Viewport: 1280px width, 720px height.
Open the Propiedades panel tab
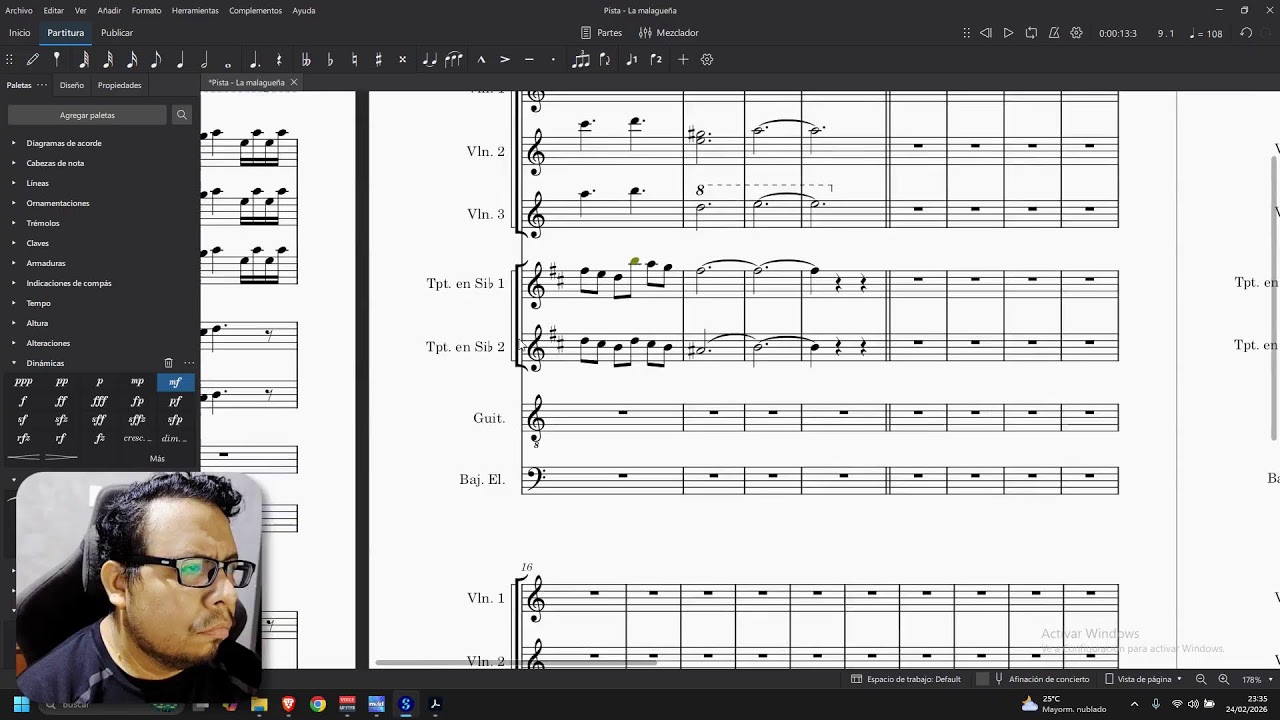tap(119, 85)
